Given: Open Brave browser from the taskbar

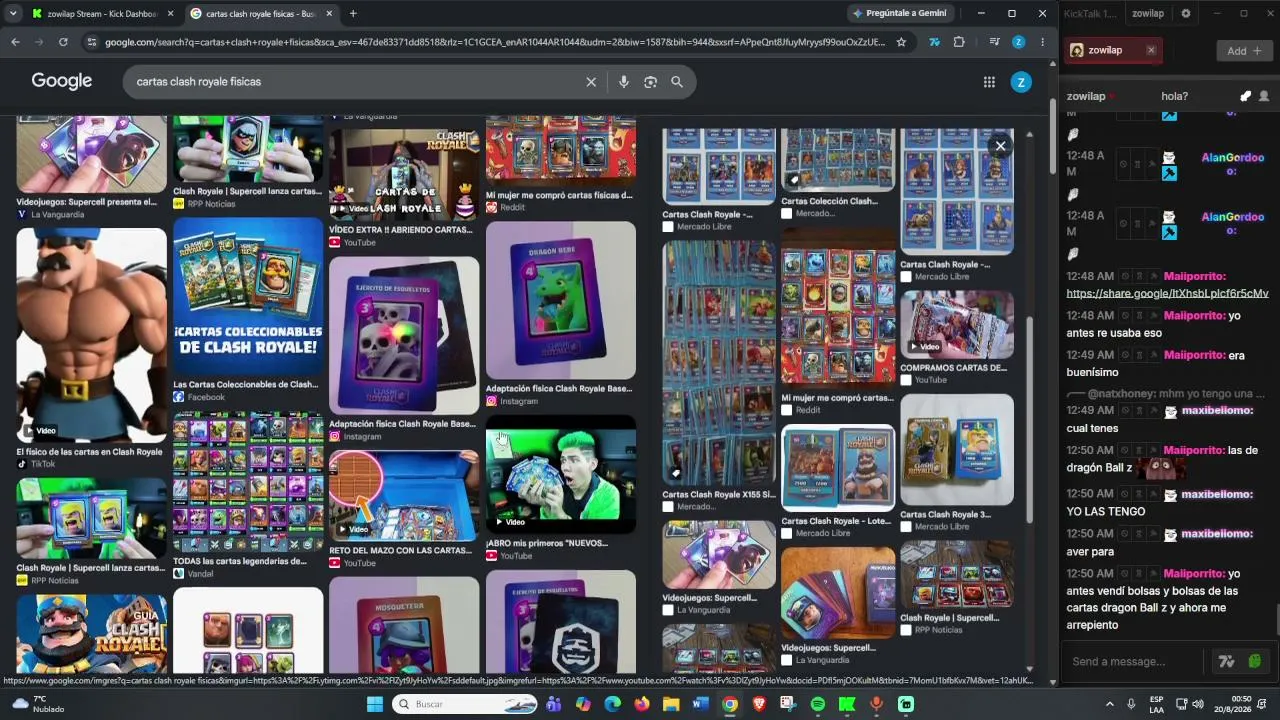Looking at the screenshot, I should pos(759,704).
